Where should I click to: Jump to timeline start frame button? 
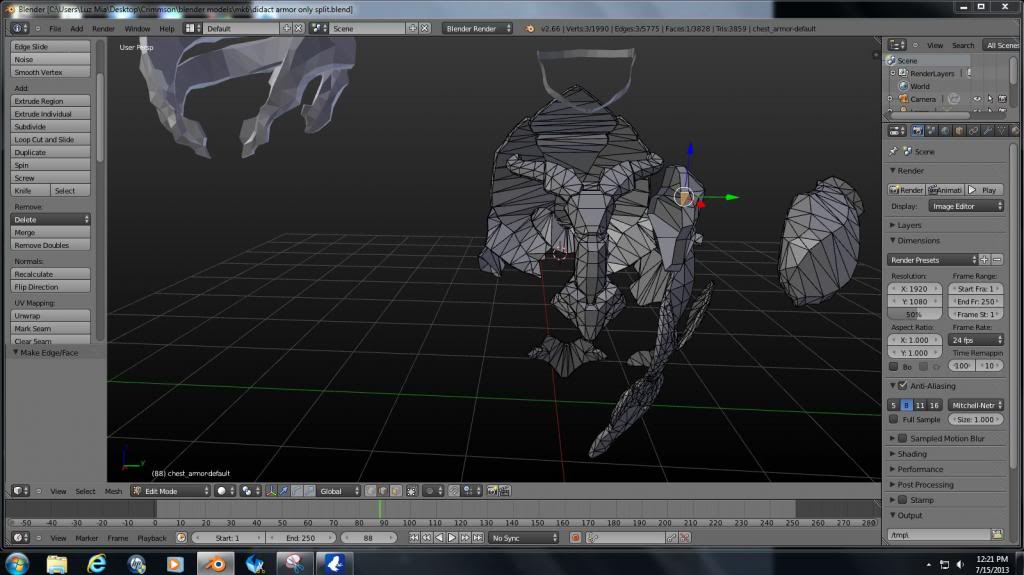(414, 538)
